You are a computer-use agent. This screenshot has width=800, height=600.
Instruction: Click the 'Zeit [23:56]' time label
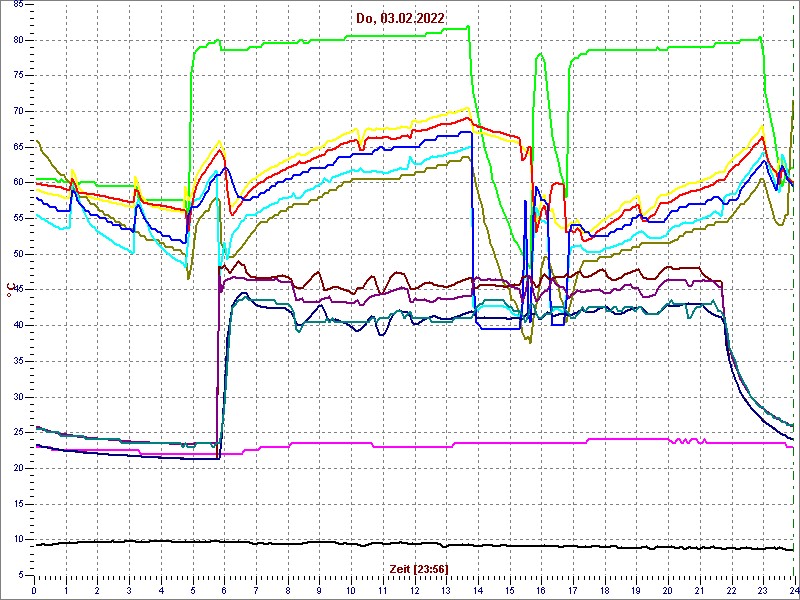tap(419, 568)
